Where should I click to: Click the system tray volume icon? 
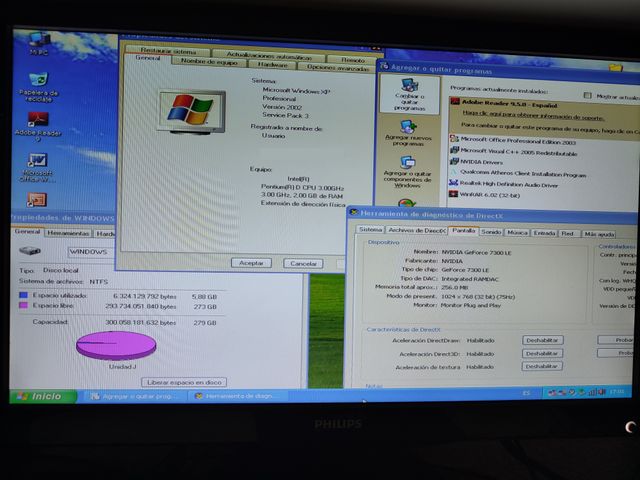[601, 392]
